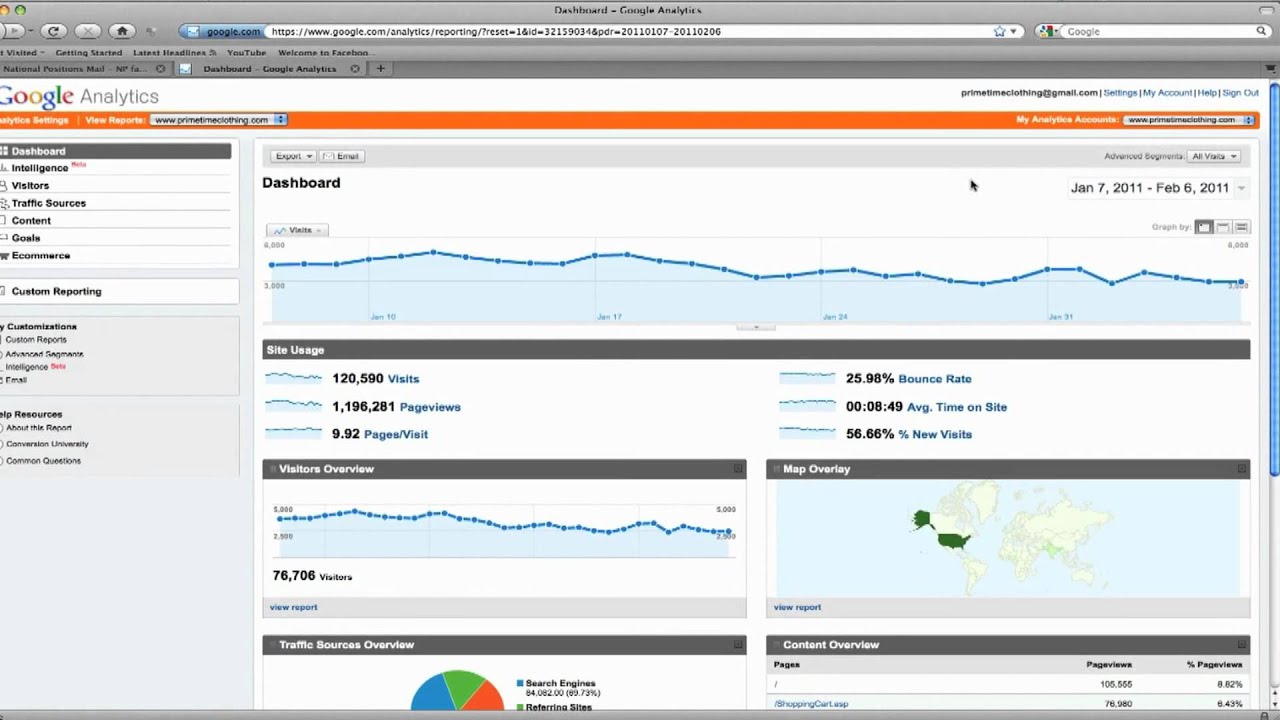Screen dimensions: 1280x720
Task: Click the Google Analytics logo
Action: pyautogui.click(x=79, y=96)
